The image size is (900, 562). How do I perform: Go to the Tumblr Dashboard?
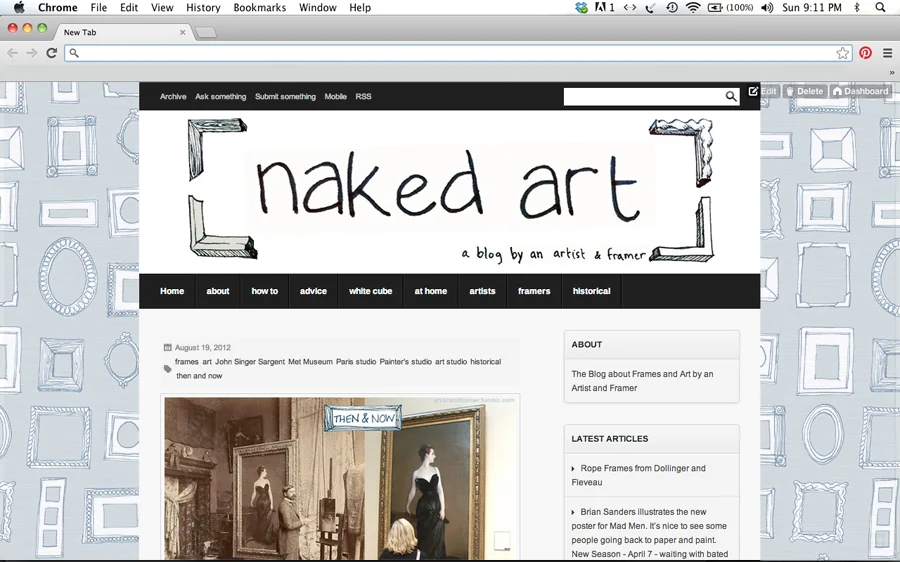[x=860, y=91]
